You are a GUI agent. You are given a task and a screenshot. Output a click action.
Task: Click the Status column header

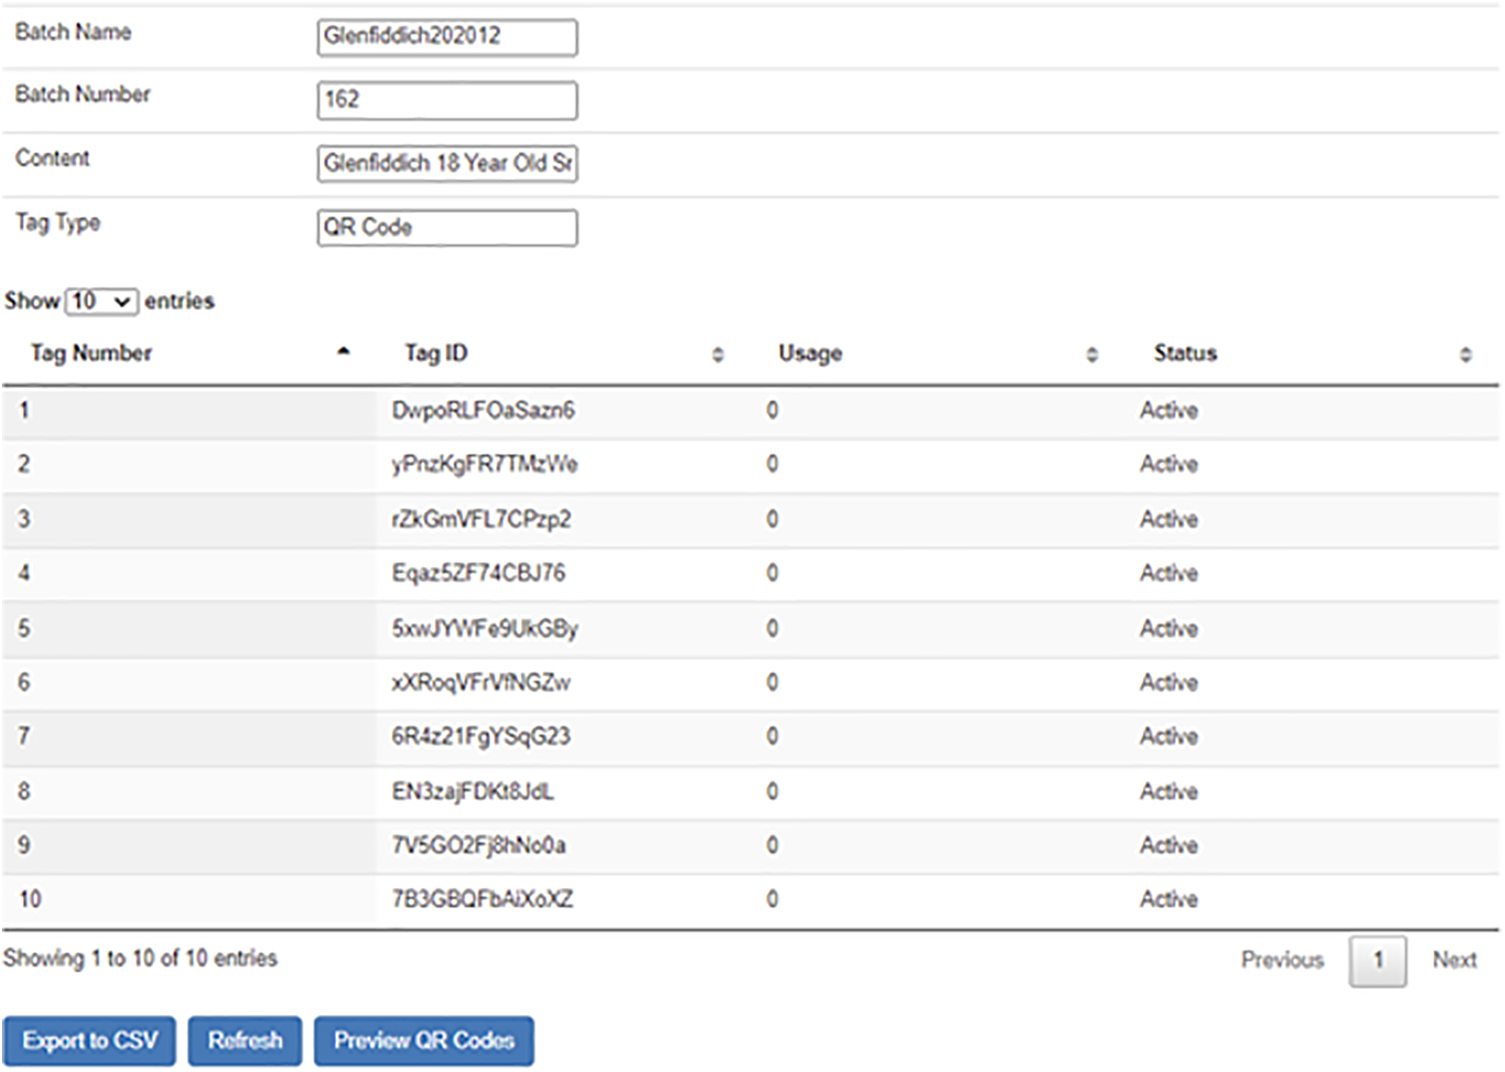tap(1185, 353)
